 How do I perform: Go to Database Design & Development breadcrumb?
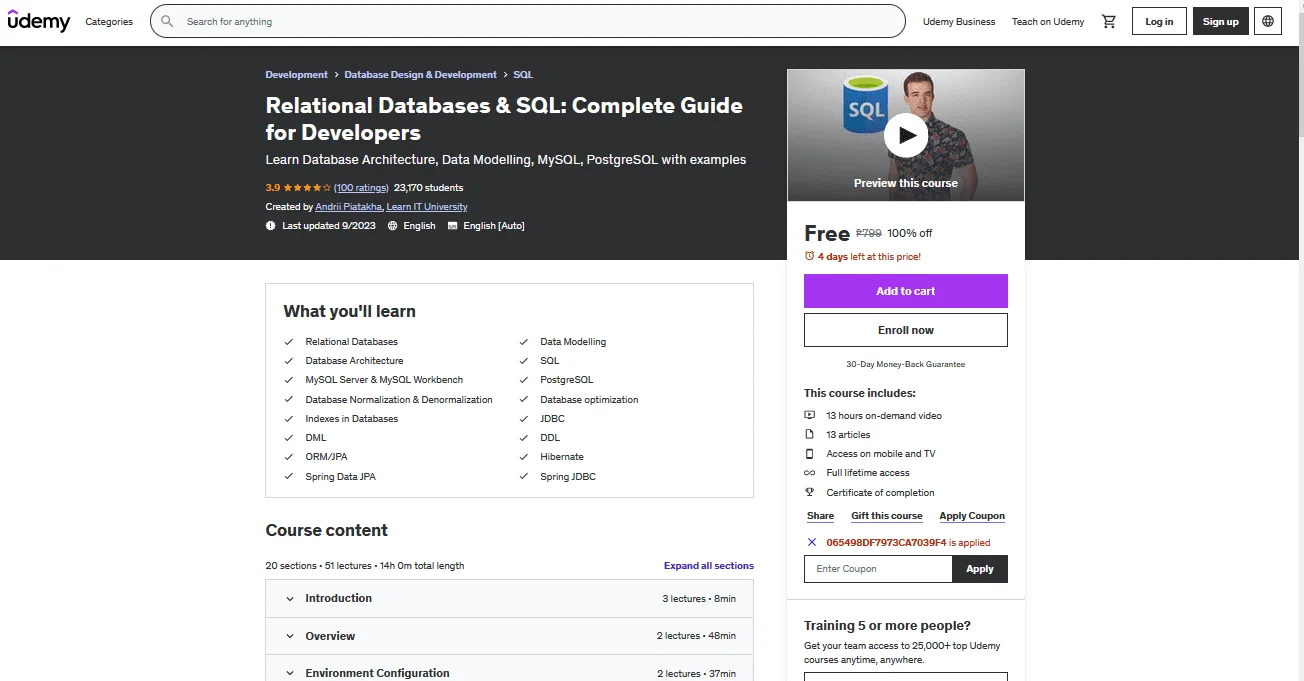(421, 75)
